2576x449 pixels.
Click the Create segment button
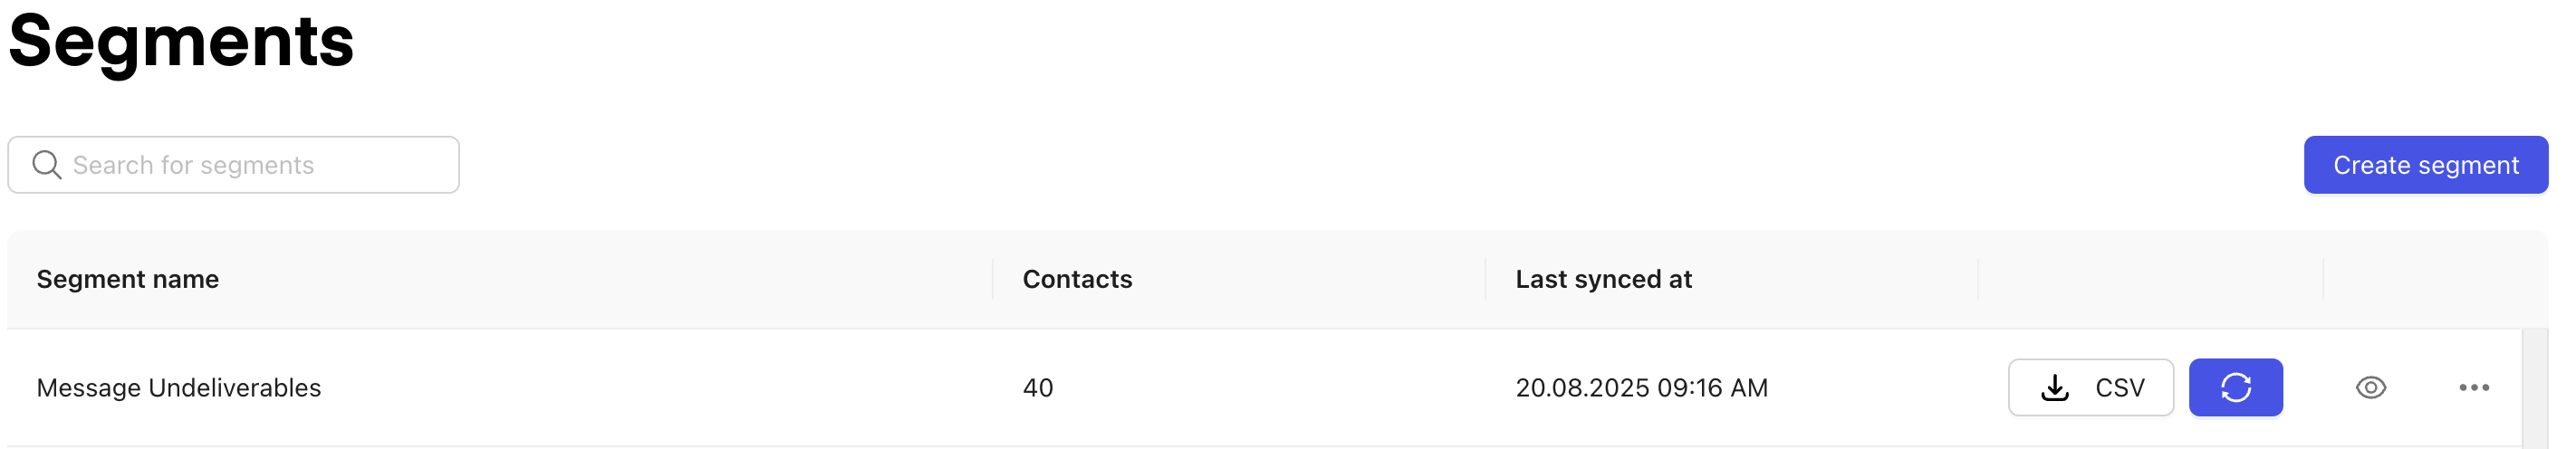[2425, 165]
